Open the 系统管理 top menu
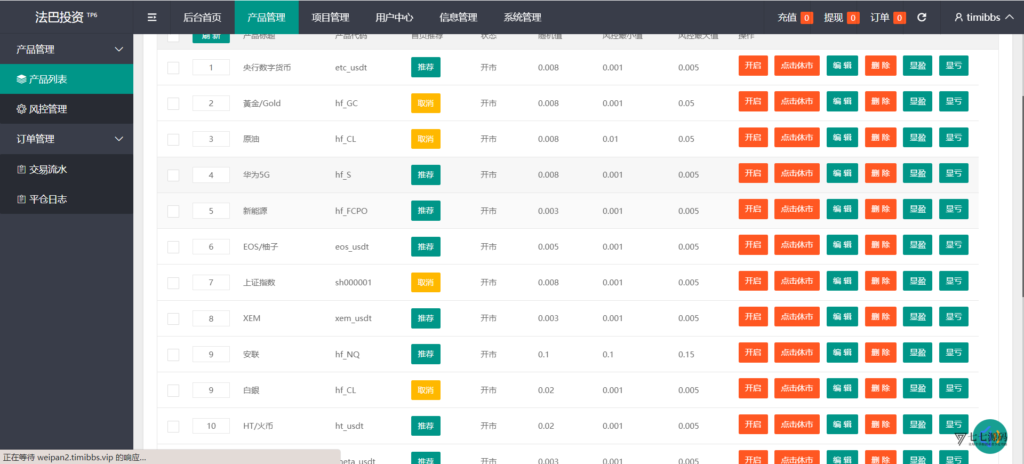This screenshot has width=1024, height=464. tap(522, 18)
